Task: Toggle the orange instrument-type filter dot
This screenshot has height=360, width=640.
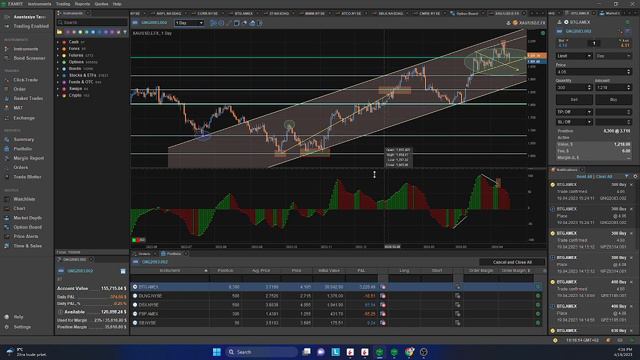Action: click(74, 32)
